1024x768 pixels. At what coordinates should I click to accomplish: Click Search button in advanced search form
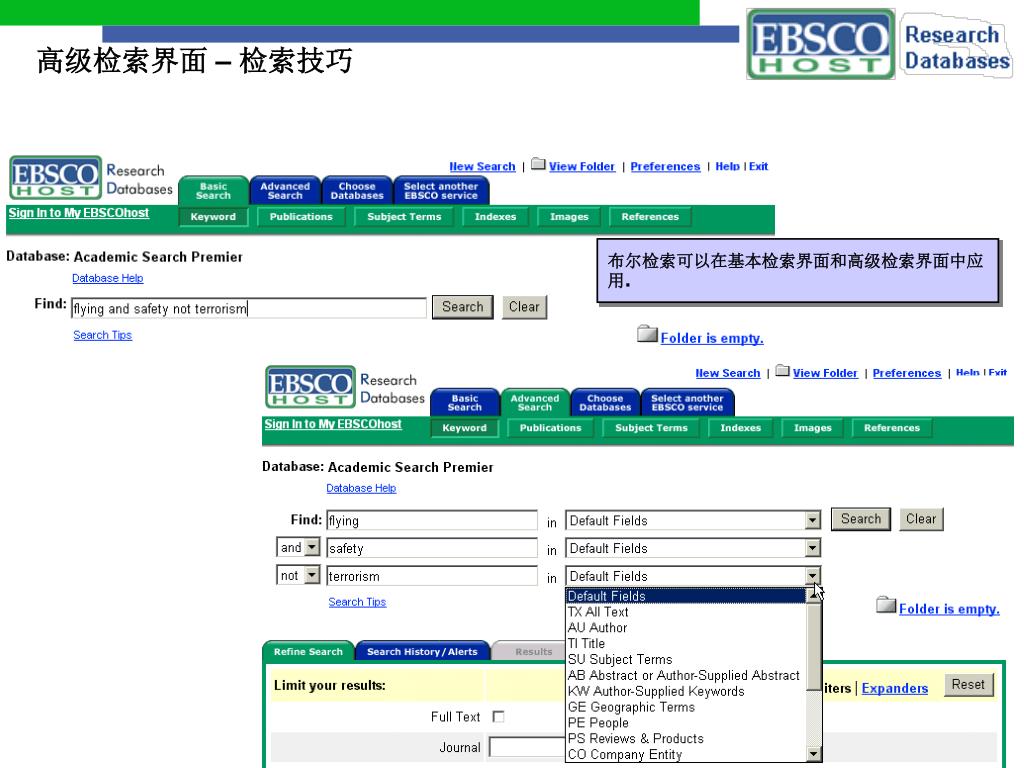click(861, 519)
